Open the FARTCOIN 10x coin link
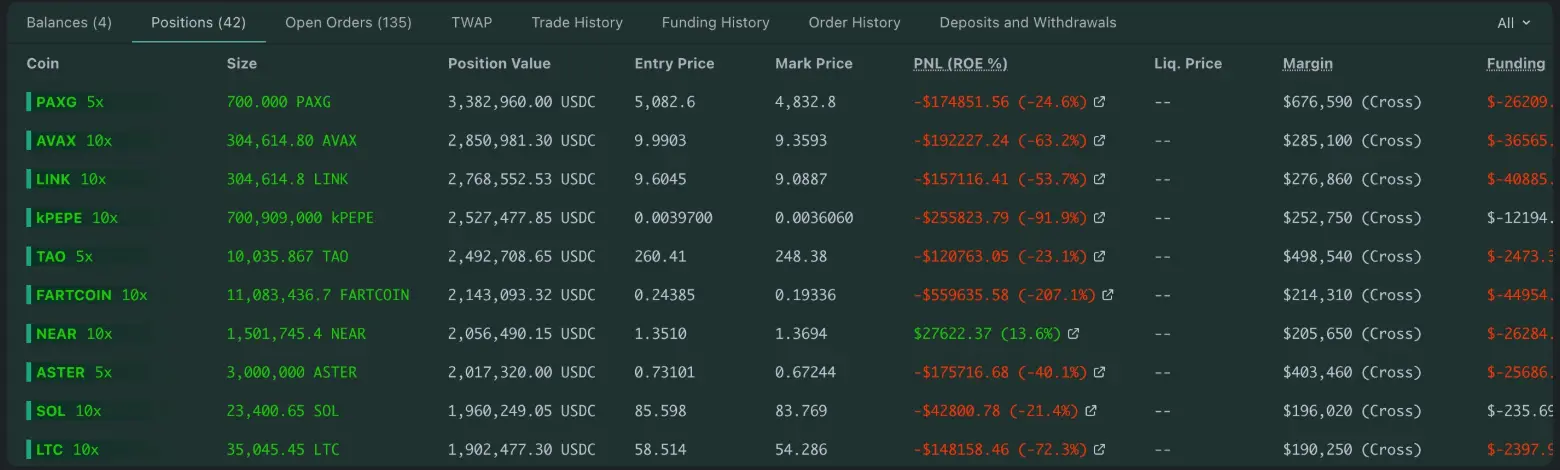The width and height of the screenshot is (1560, 470). 91,295
